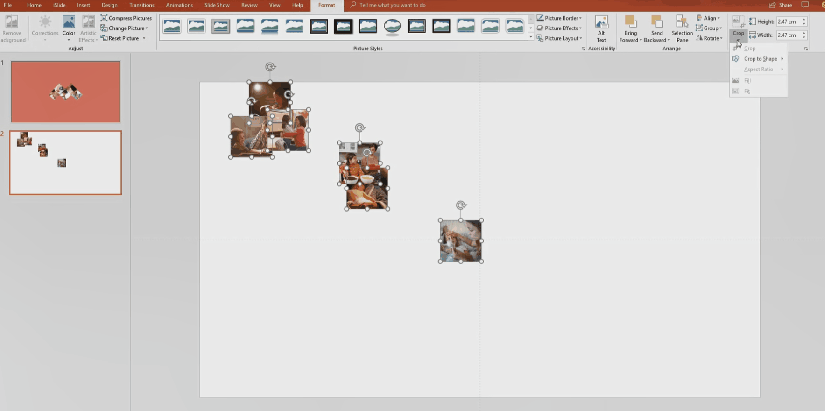The height and width of the screenshot is (411, 825).
Task: Increase the Height using the up arrow
Action: (804, 19)
